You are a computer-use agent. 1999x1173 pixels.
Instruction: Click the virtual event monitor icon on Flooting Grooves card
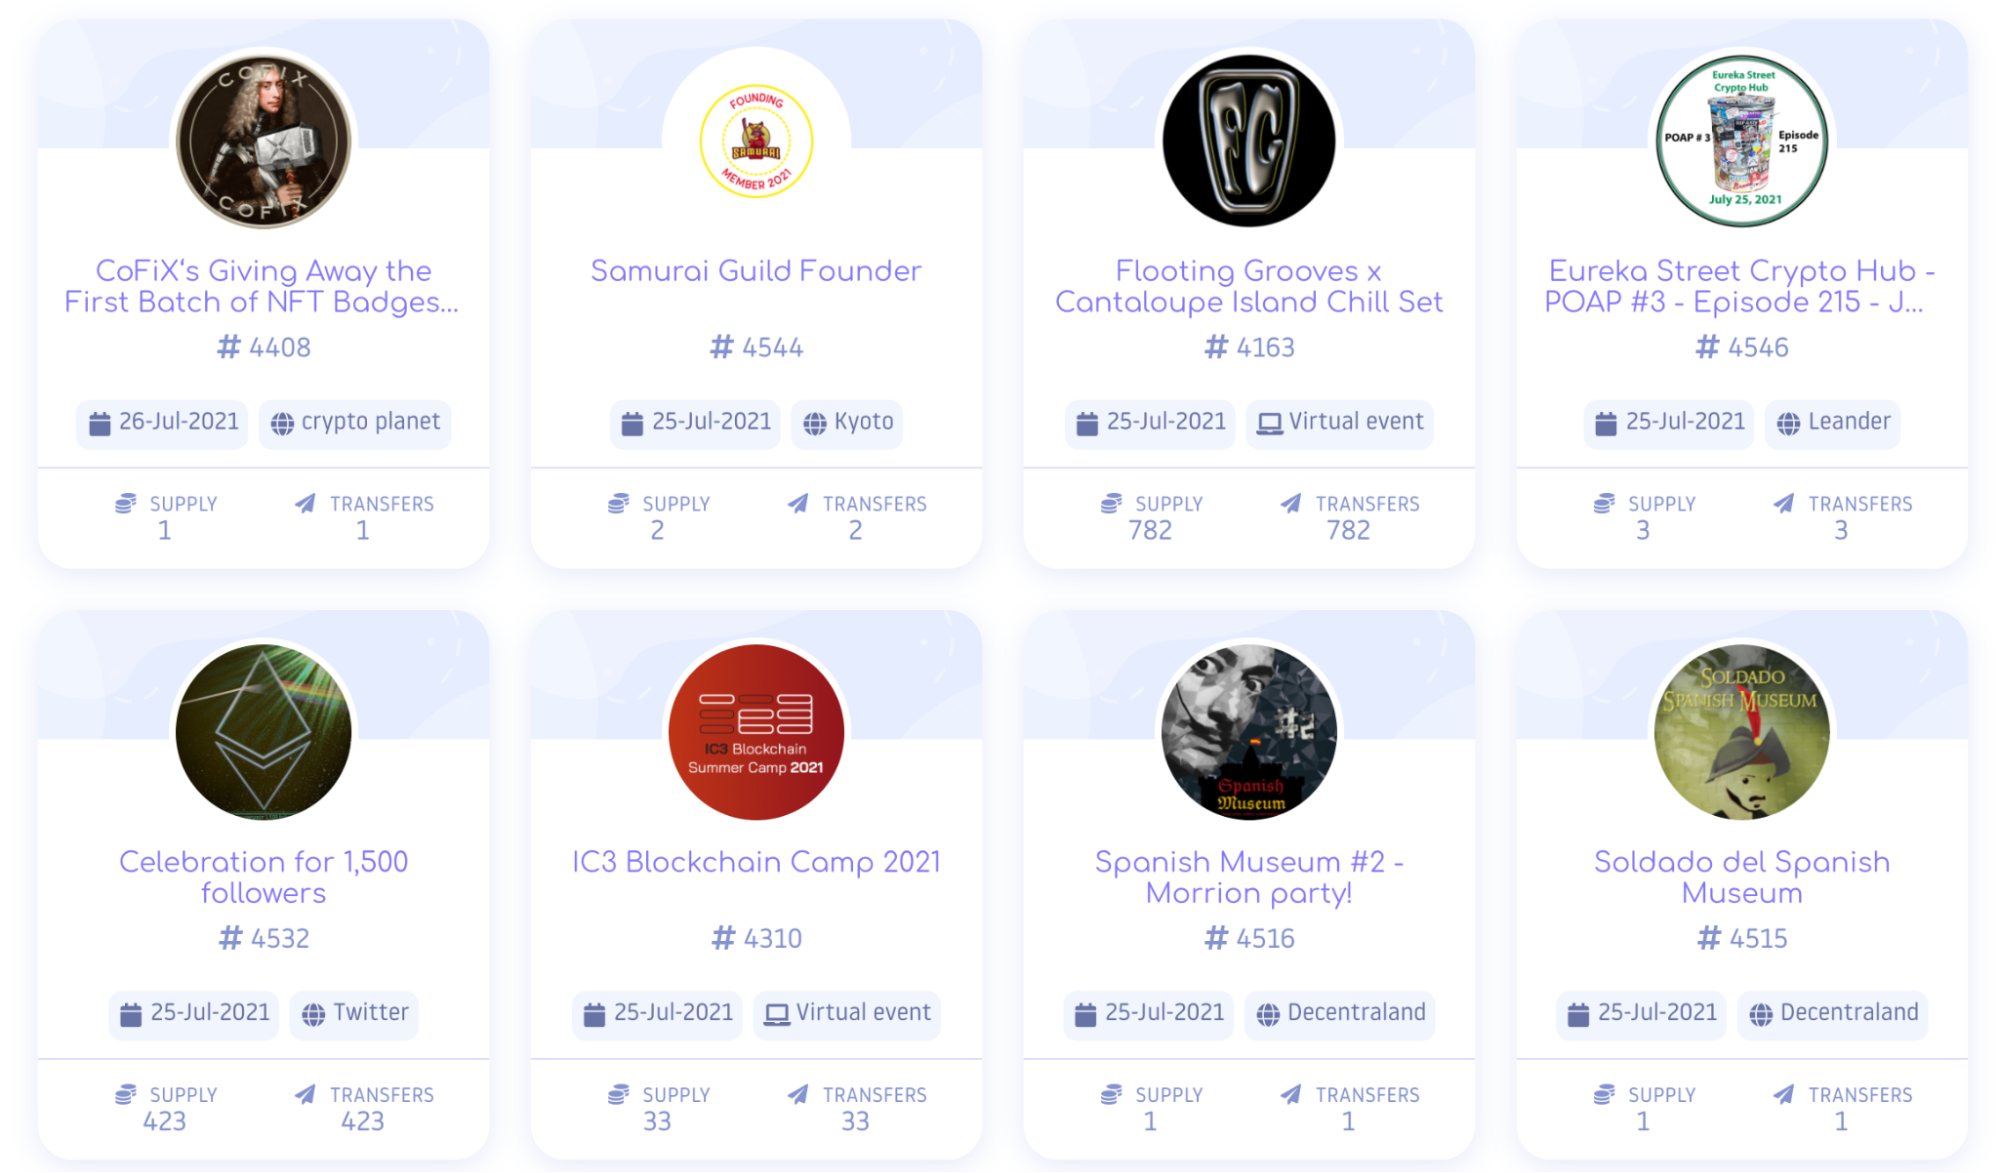1269,422
